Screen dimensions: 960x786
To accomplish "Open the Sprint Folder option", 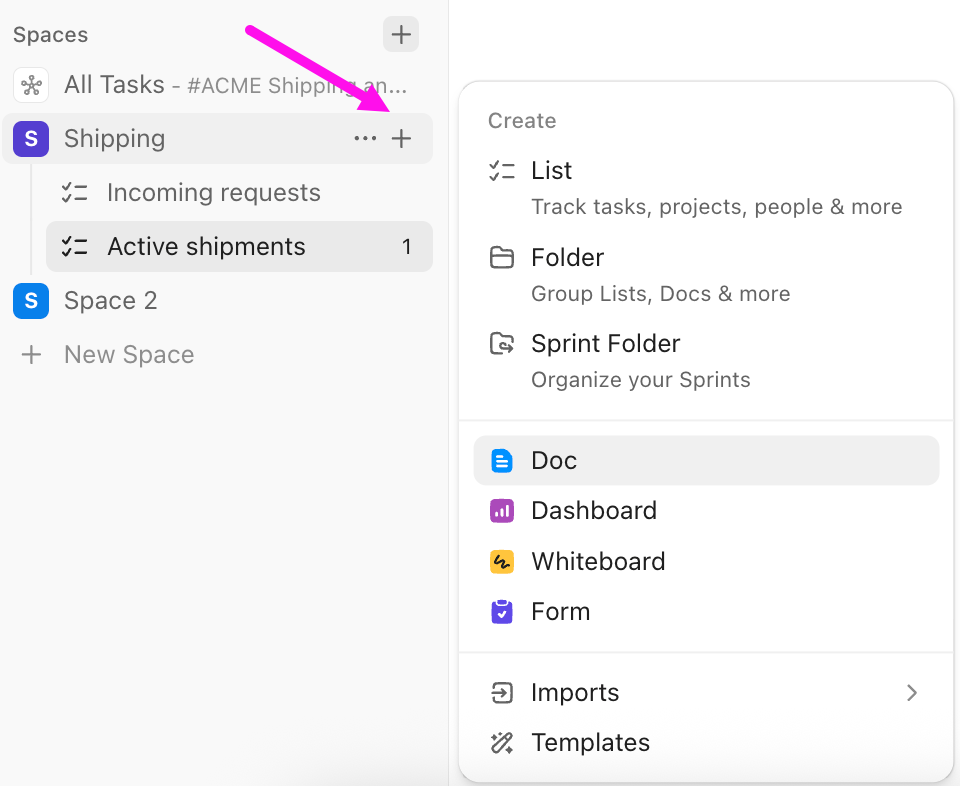I will (501, 343).
